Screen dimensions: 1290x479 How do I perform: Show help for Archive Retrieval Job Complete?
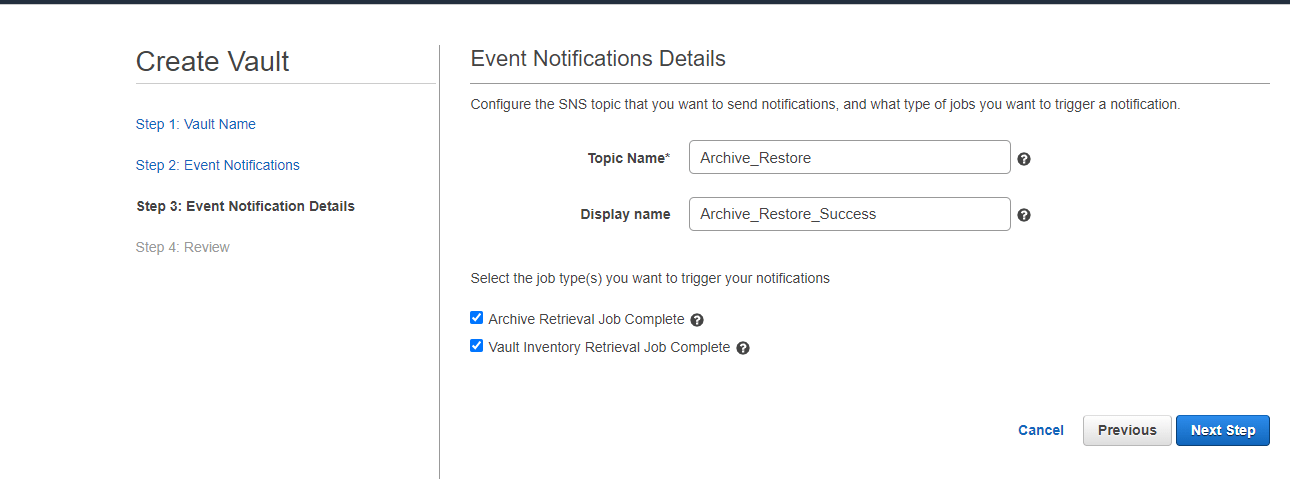click(x=697, y=320)
